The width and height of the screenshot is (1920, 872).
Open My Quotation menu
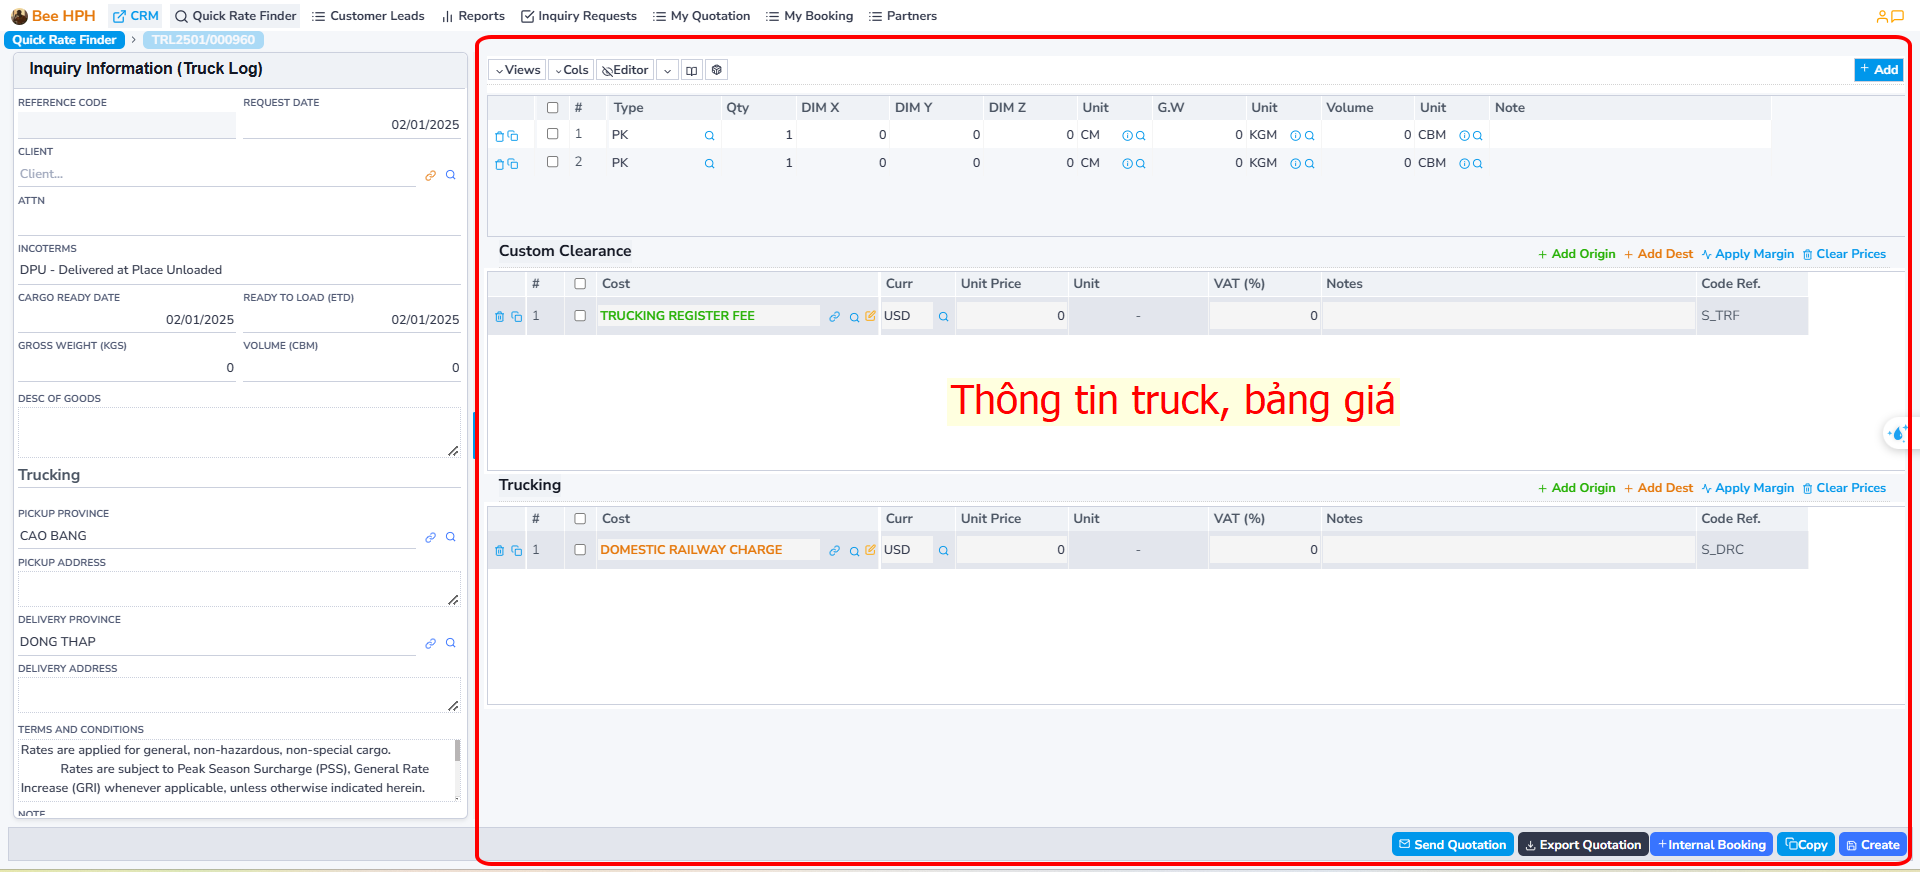(701, 16)
